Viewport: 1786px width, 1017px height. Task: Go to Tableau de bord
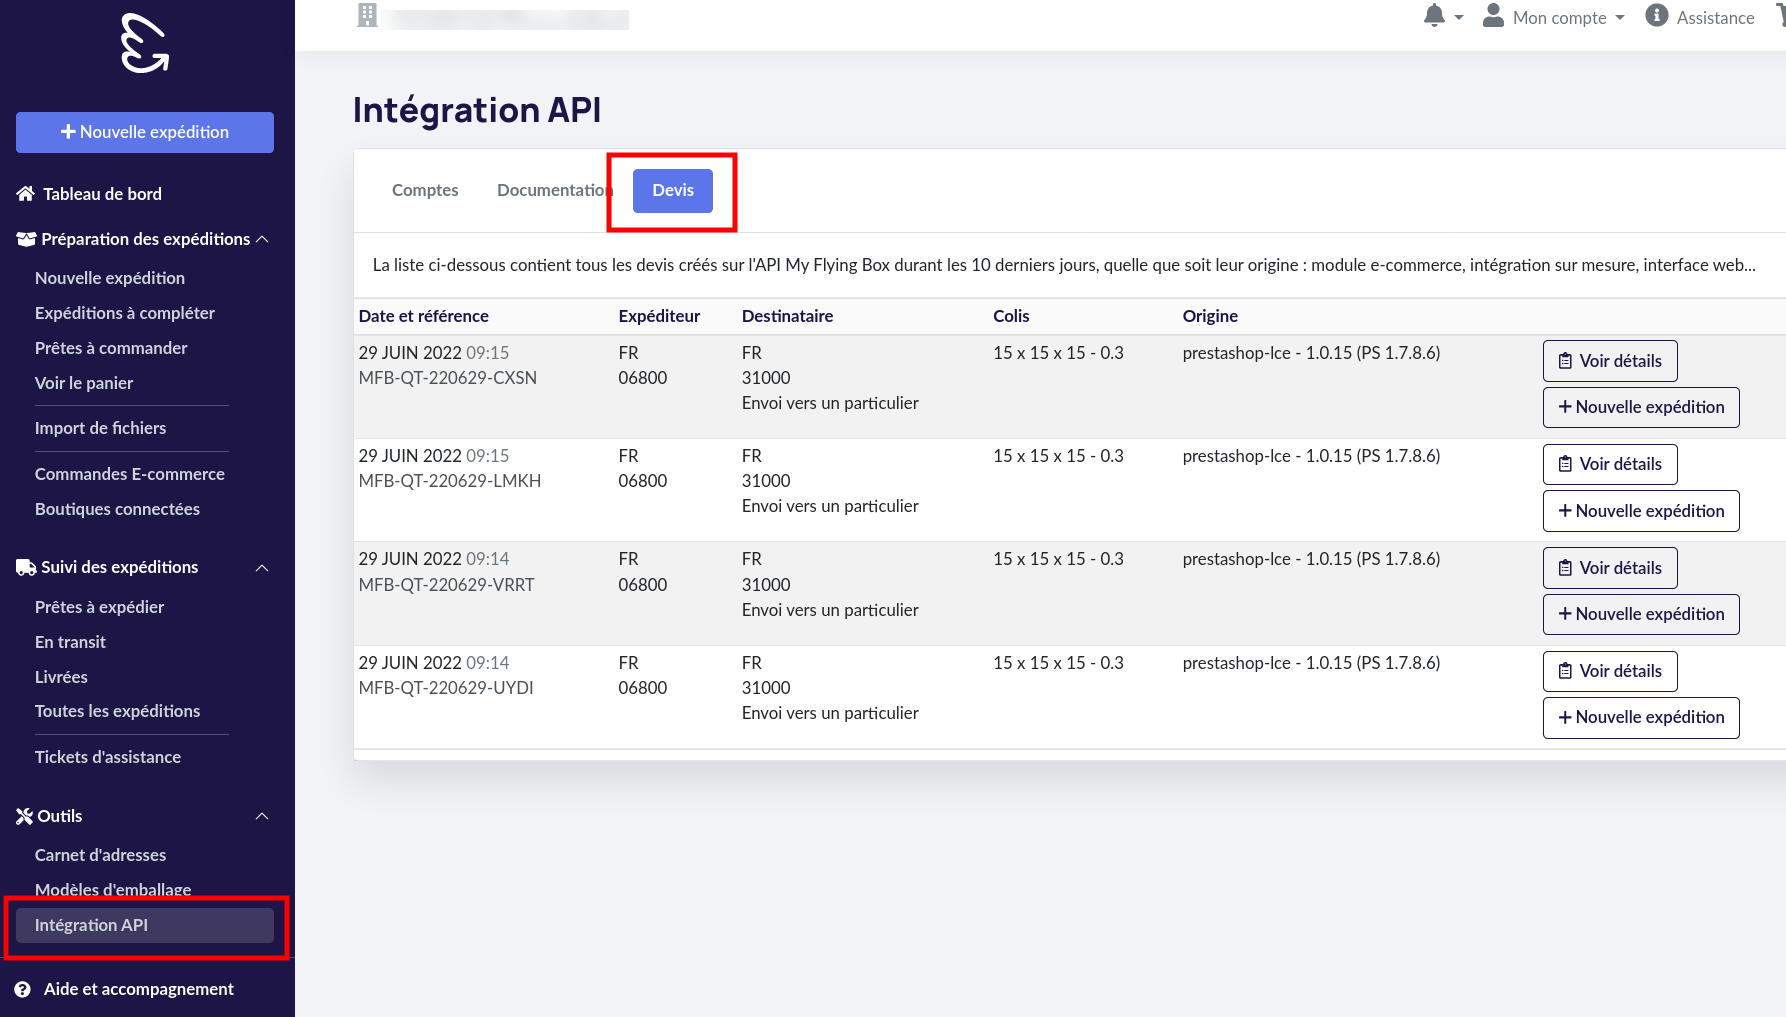point(102,194)
